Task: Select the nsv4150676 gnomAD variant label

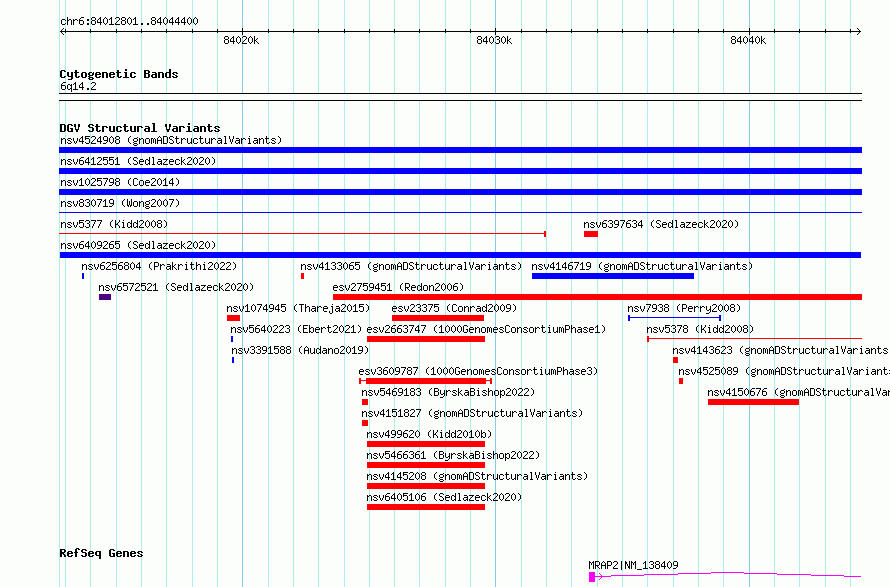Action: 798,392
